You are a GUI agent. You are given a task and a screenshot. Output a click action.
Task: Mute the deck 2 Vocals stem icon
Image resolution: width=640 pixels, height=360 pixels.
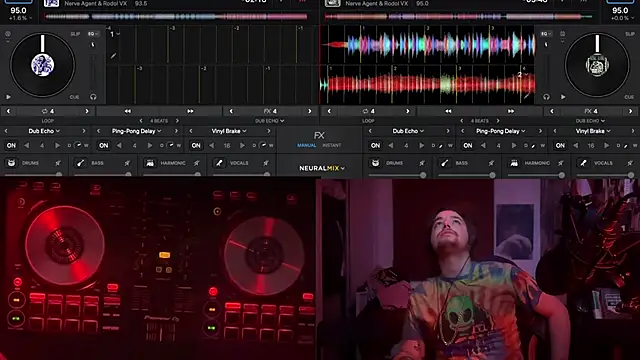(583, 163)
